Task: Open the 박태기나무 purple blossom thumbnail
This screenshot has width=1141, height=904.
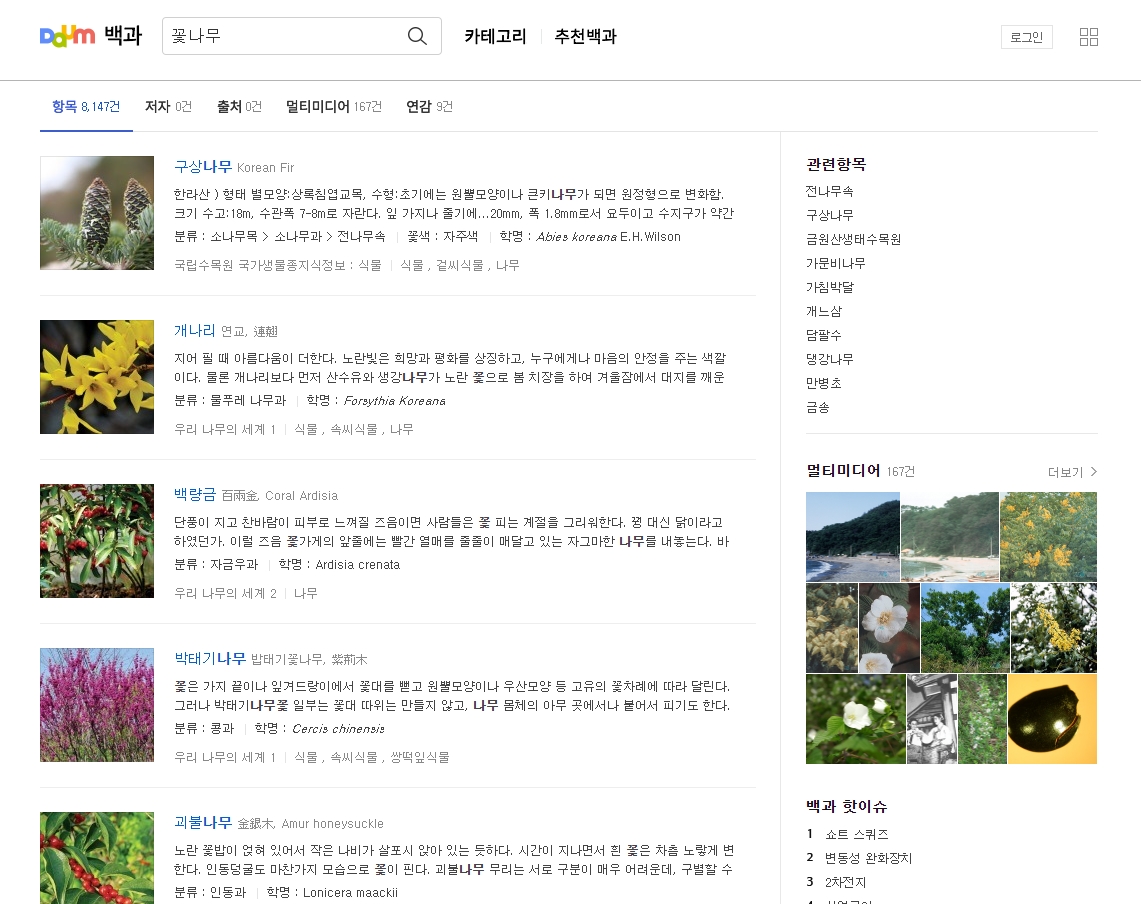Action: coord(97,705)
